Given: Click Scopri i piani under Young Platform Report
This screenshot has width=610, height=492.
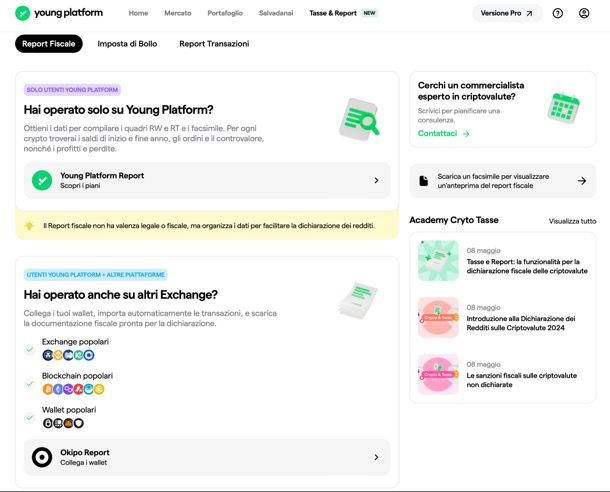Looking at the screenshot, I should tap(80, 186).
